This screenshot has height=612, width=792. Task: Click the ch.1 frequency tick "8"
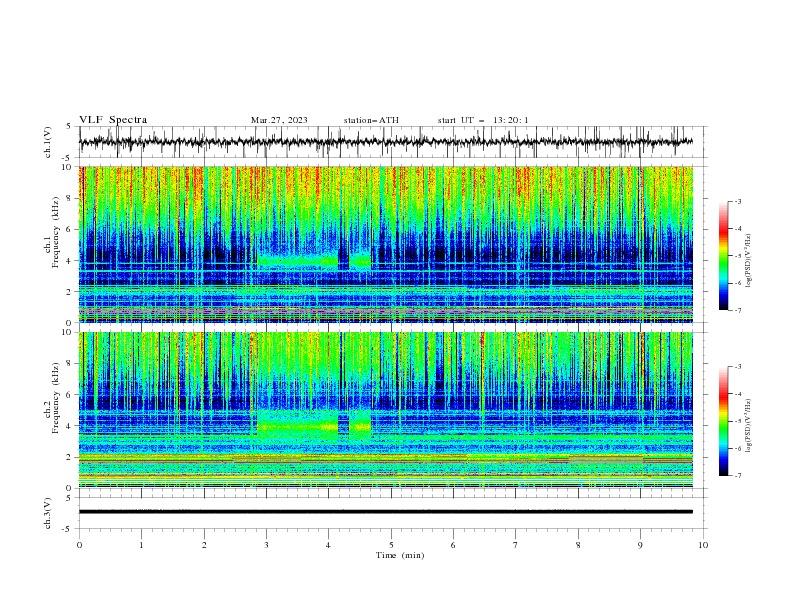click(70, 198)
